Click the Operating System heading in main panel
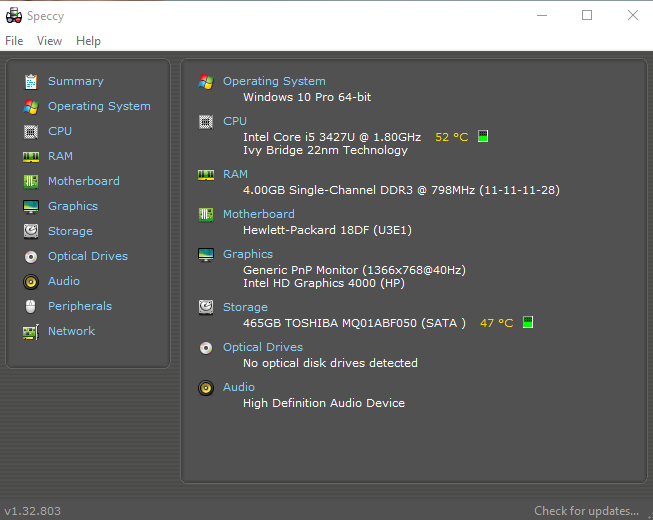The height and width of the screenshot is (520, 653). click(274, 81)
